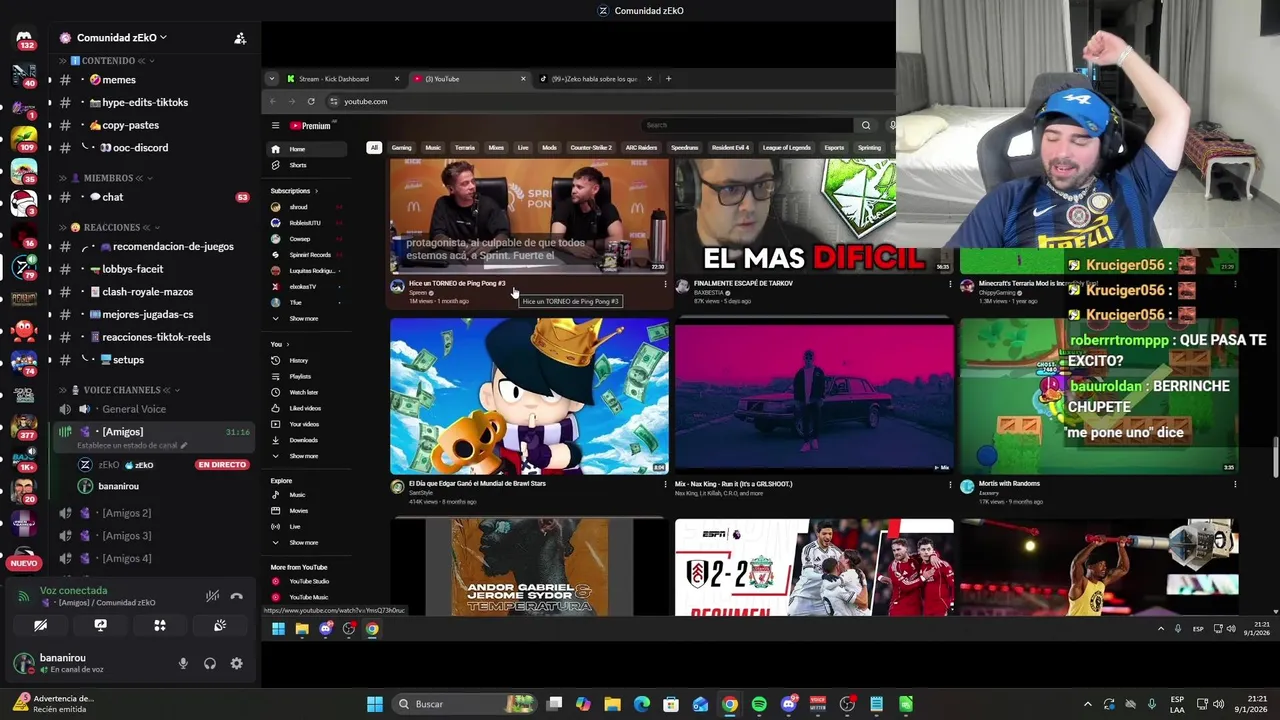Open Watch later in YouTube sidebar
Viewport: 1280px width, 720px height.
pyautogui.click(x=303, y=392)
